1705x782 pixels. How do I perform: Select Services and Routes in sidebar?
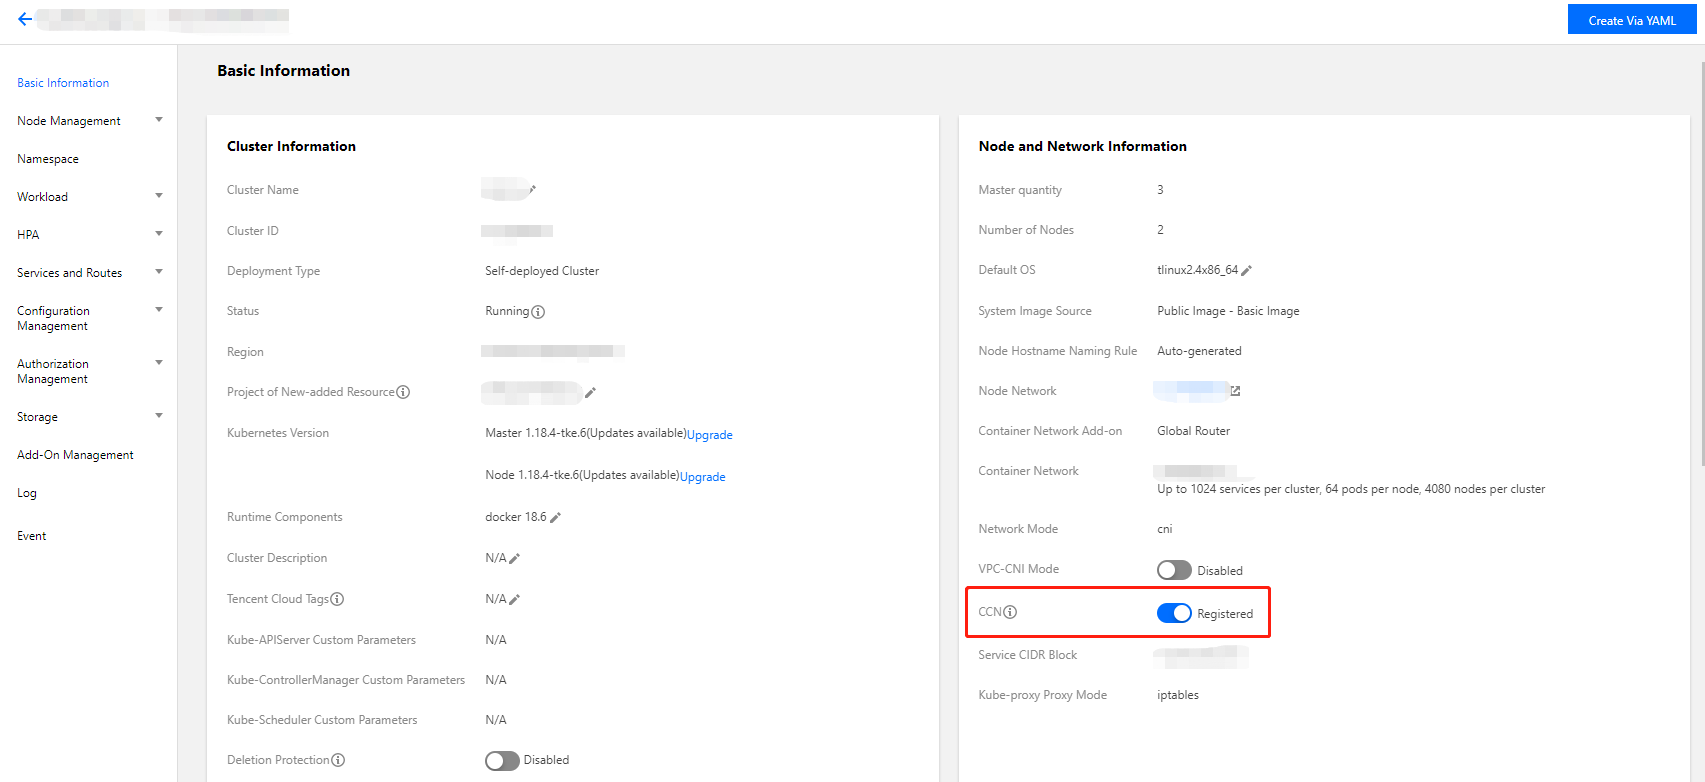(70, 273)
